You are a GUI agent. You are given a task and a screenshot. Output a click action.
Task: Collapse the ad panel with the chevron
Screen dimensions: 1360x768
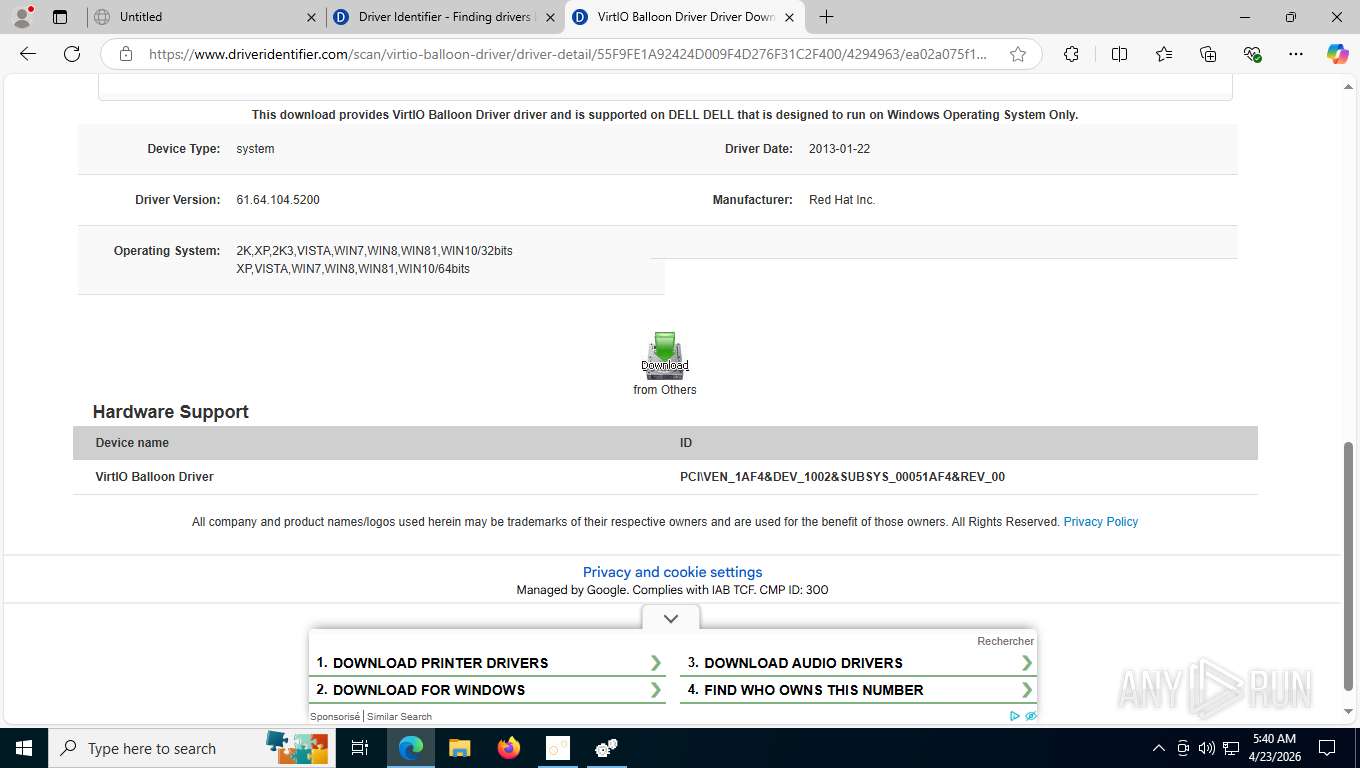(671, 619)
